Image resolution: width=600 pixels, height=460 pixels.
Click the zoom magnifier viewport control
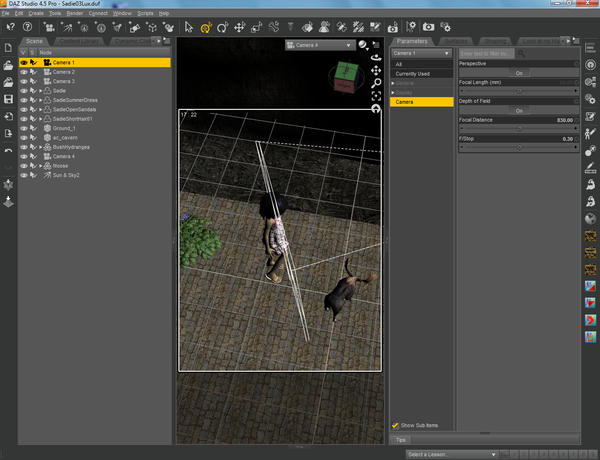(x=375, y=83)
